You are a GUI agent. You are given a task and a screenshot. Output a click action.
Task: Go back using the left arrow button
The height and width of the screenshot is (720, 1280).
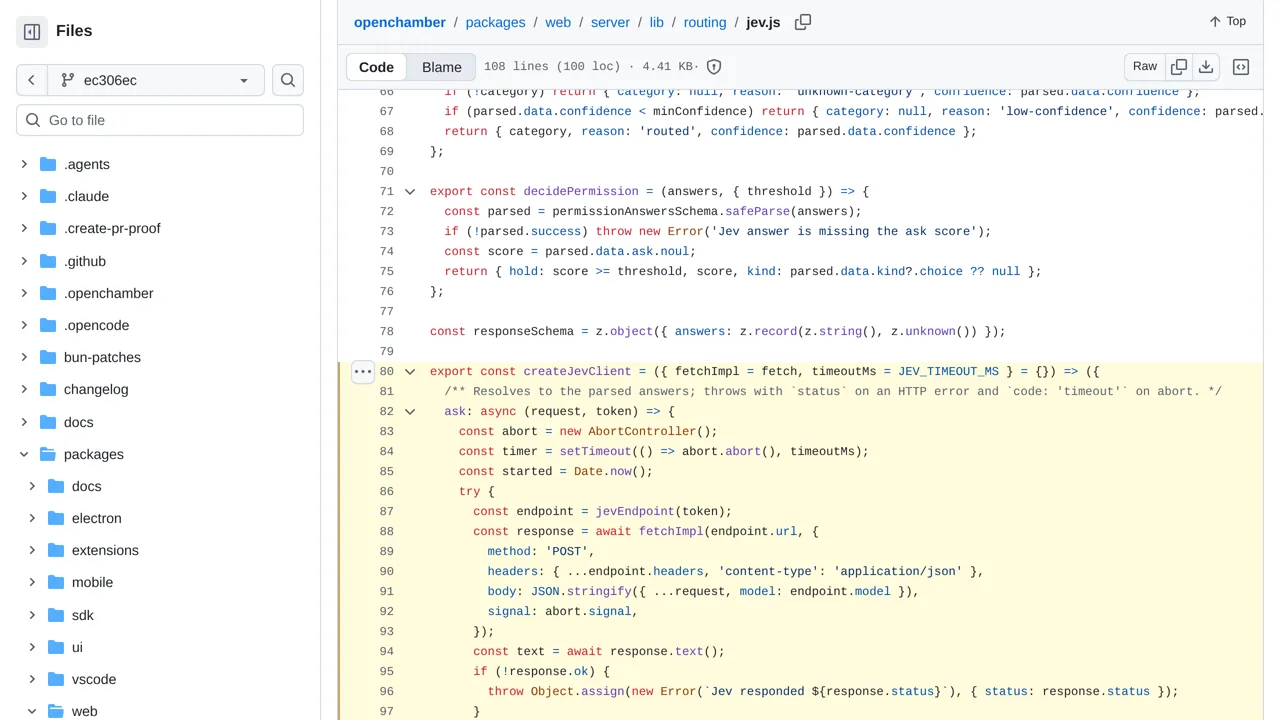click(32, 80)
